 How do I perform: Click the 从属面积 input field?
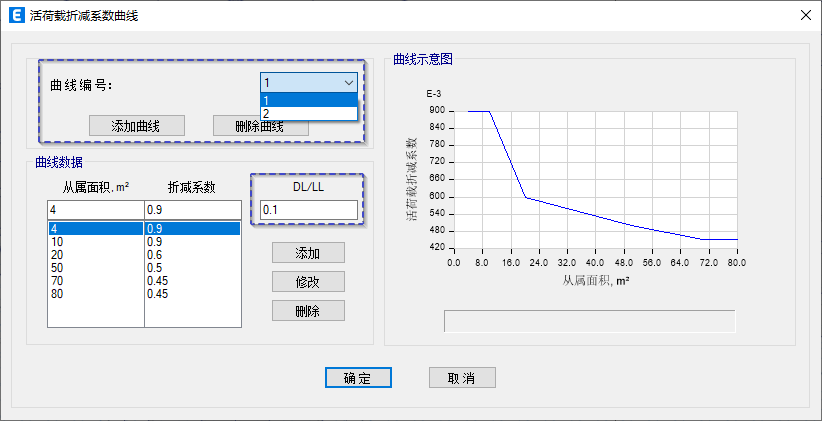point(95,210)
